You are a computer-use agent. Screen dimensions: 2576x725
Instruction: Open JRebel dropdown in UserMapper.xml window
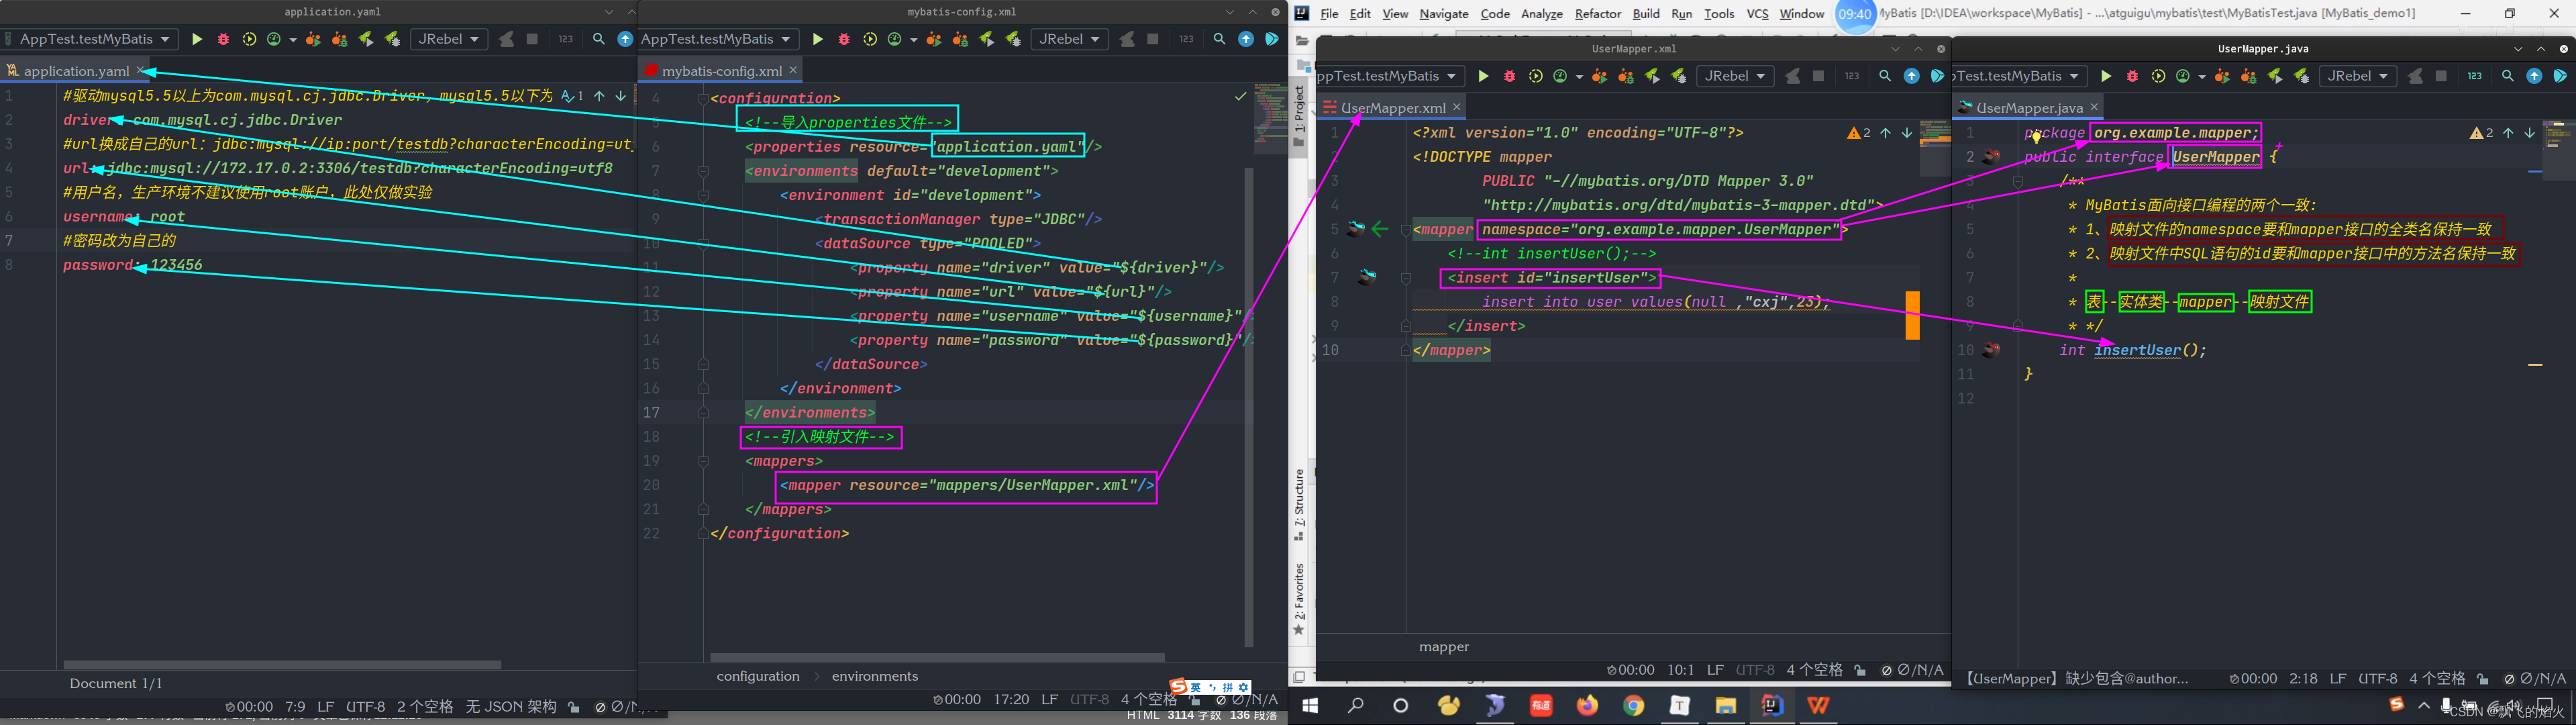click(1735, 76)
